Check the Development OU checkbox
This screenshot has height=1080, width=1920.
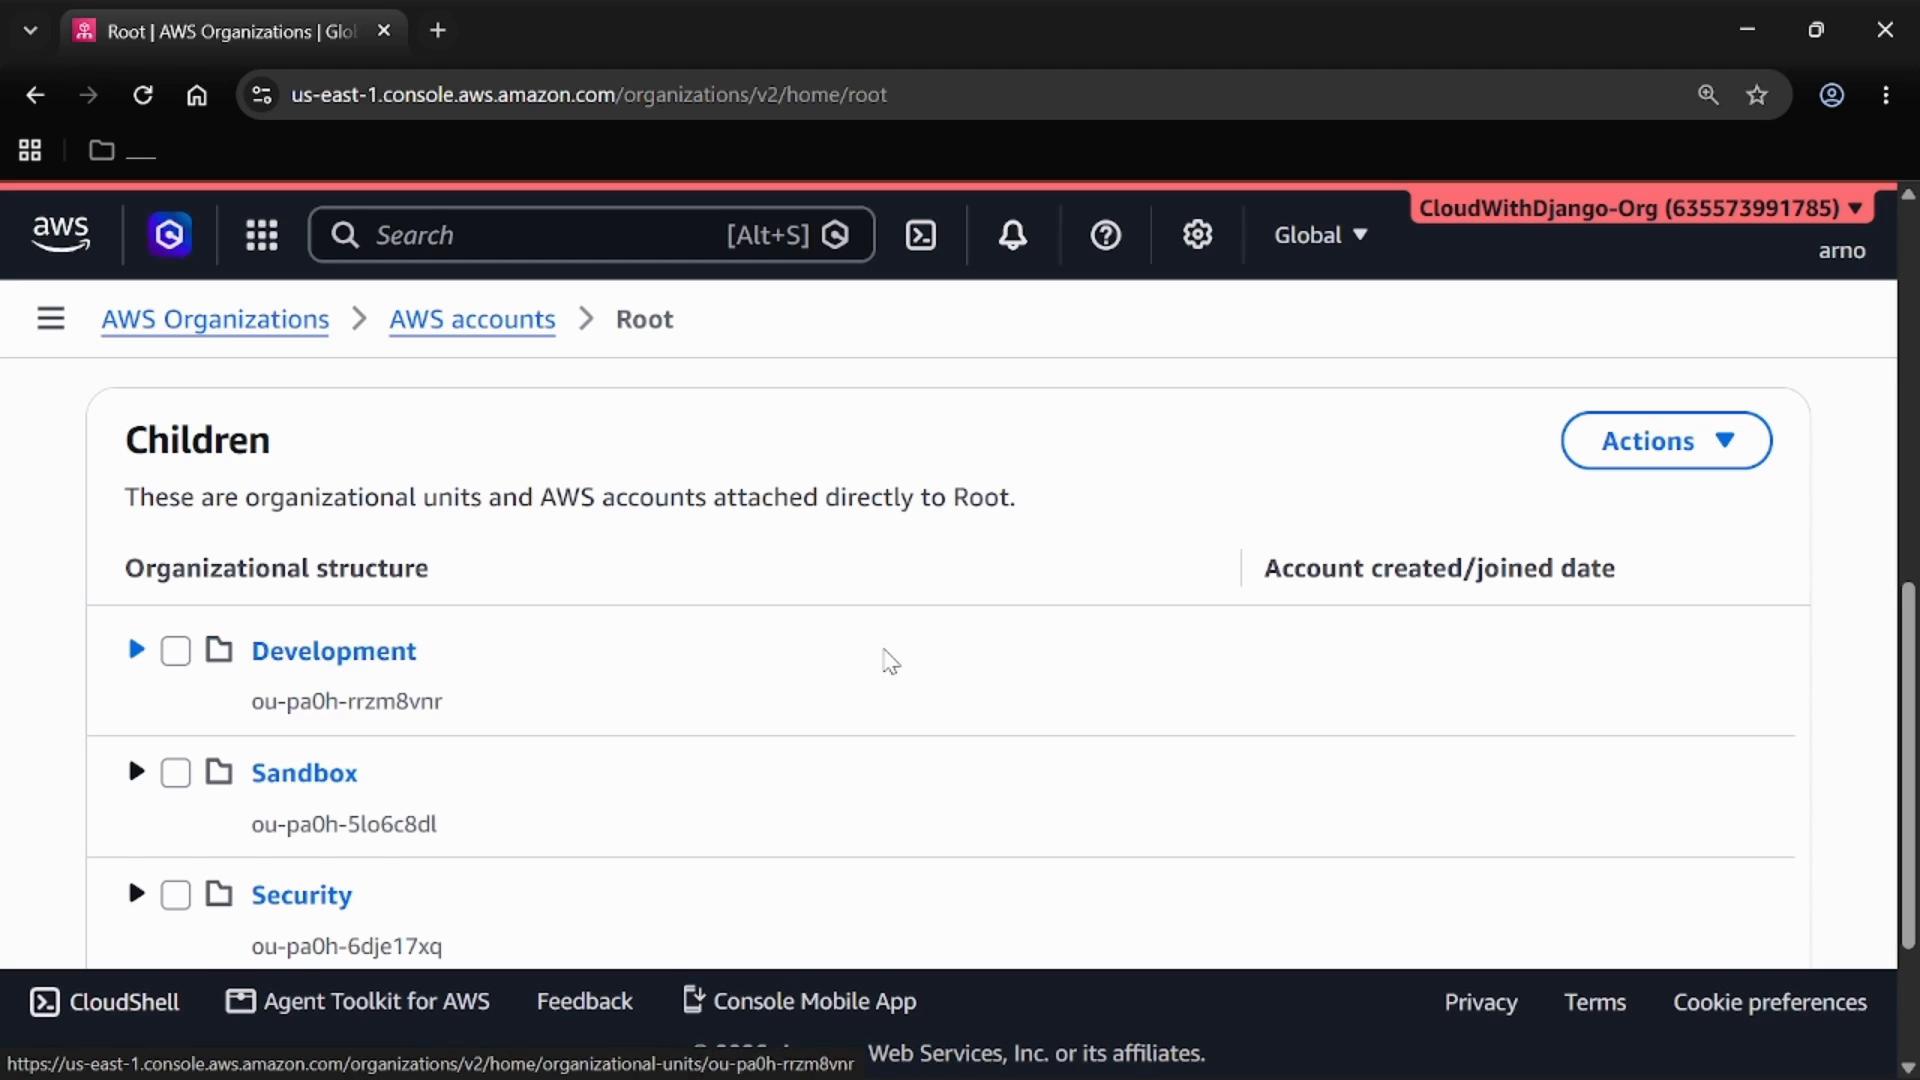click(x=176, y=651)
